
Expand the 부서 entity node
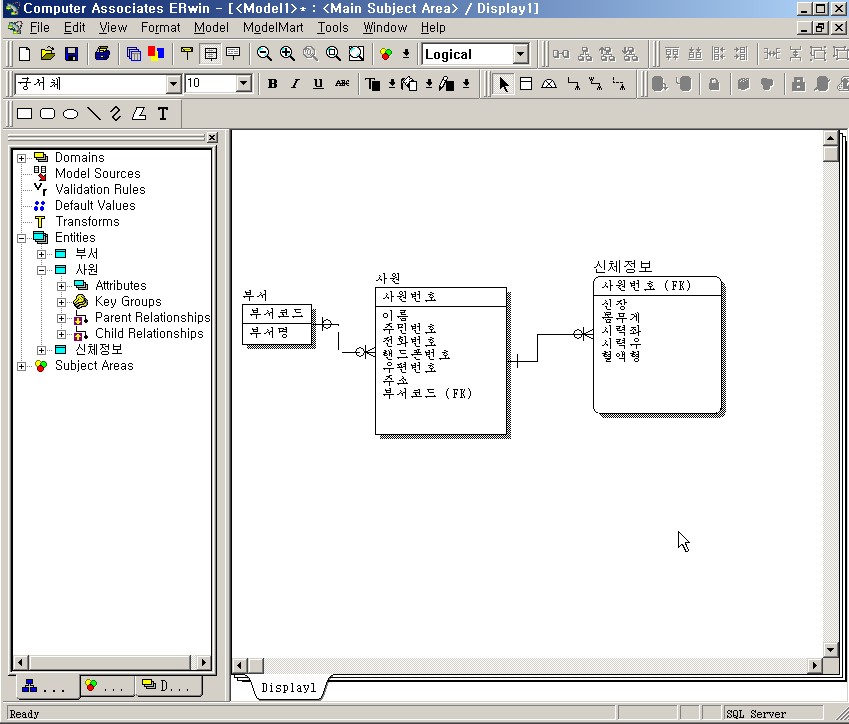(41, 254)
